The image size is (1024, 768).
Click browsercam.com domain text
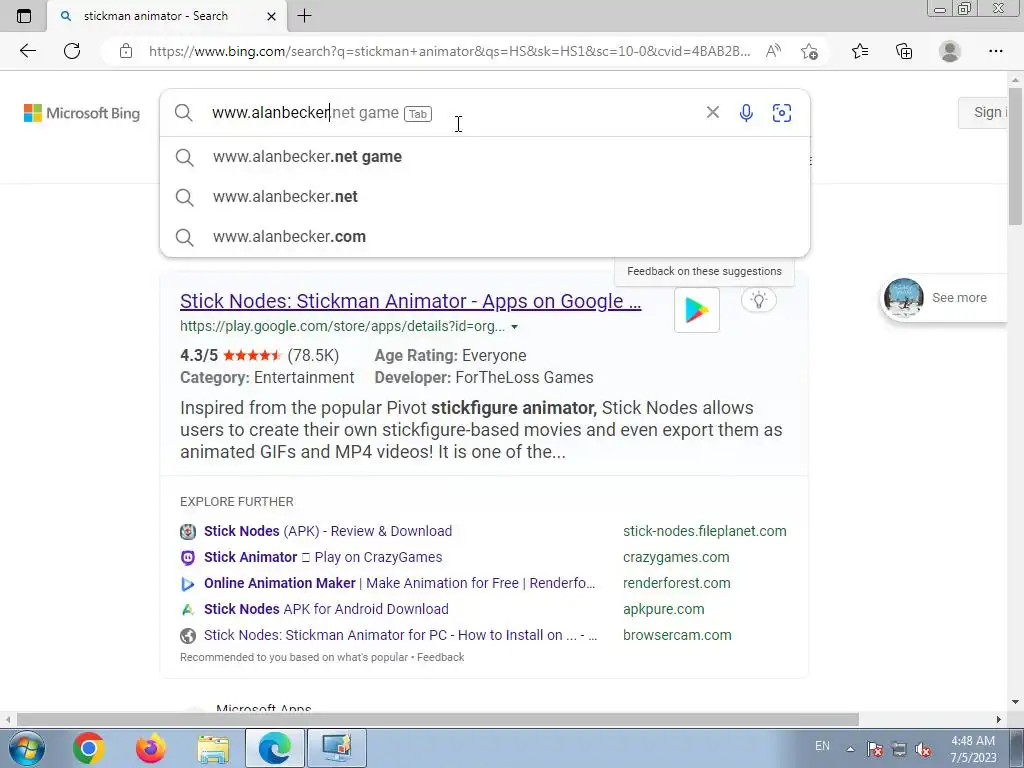point(677,635)
